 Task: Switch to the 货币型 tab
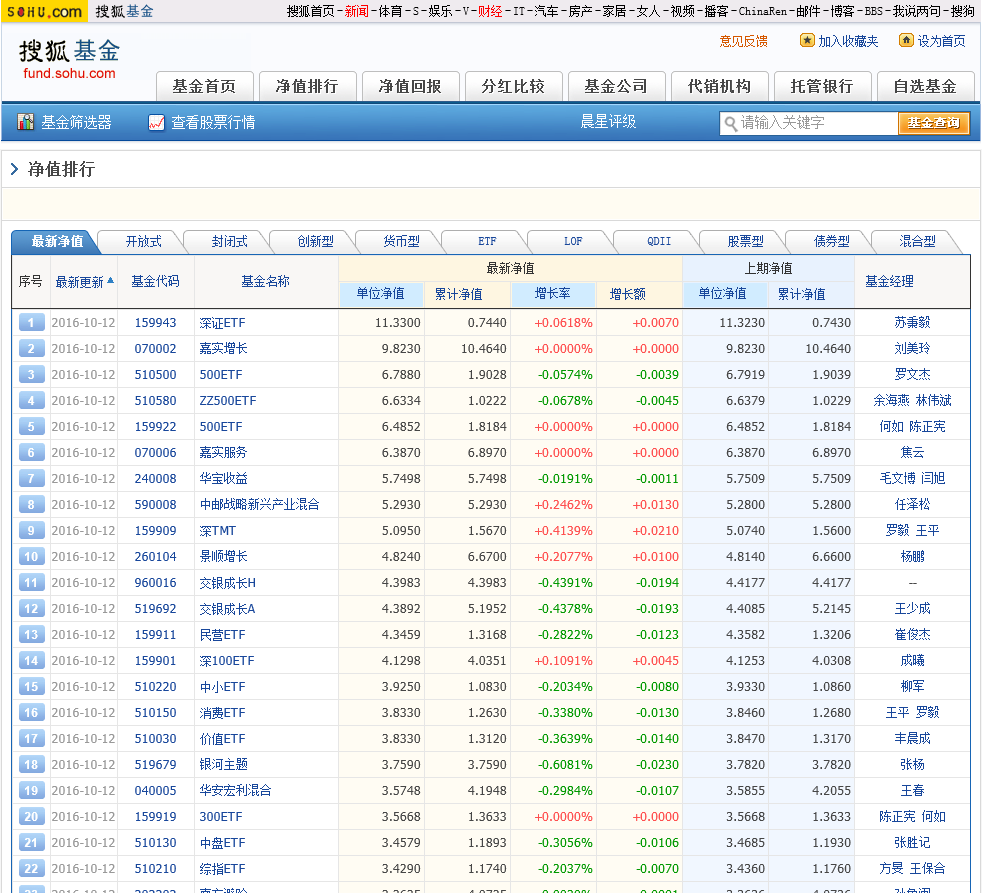401,242
